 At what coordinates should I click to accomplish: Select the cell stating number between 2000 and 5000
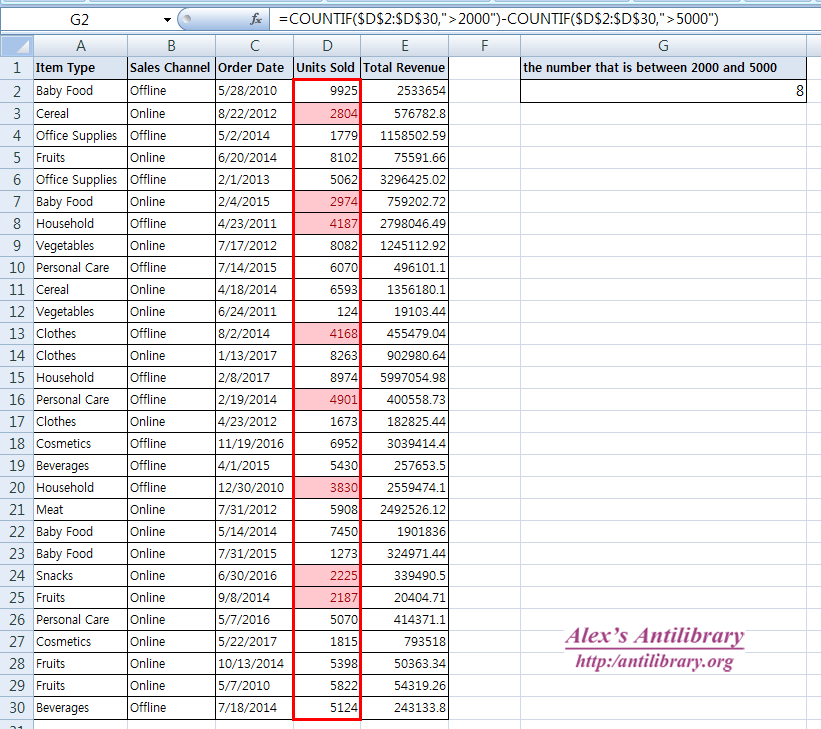pos(663,67)
